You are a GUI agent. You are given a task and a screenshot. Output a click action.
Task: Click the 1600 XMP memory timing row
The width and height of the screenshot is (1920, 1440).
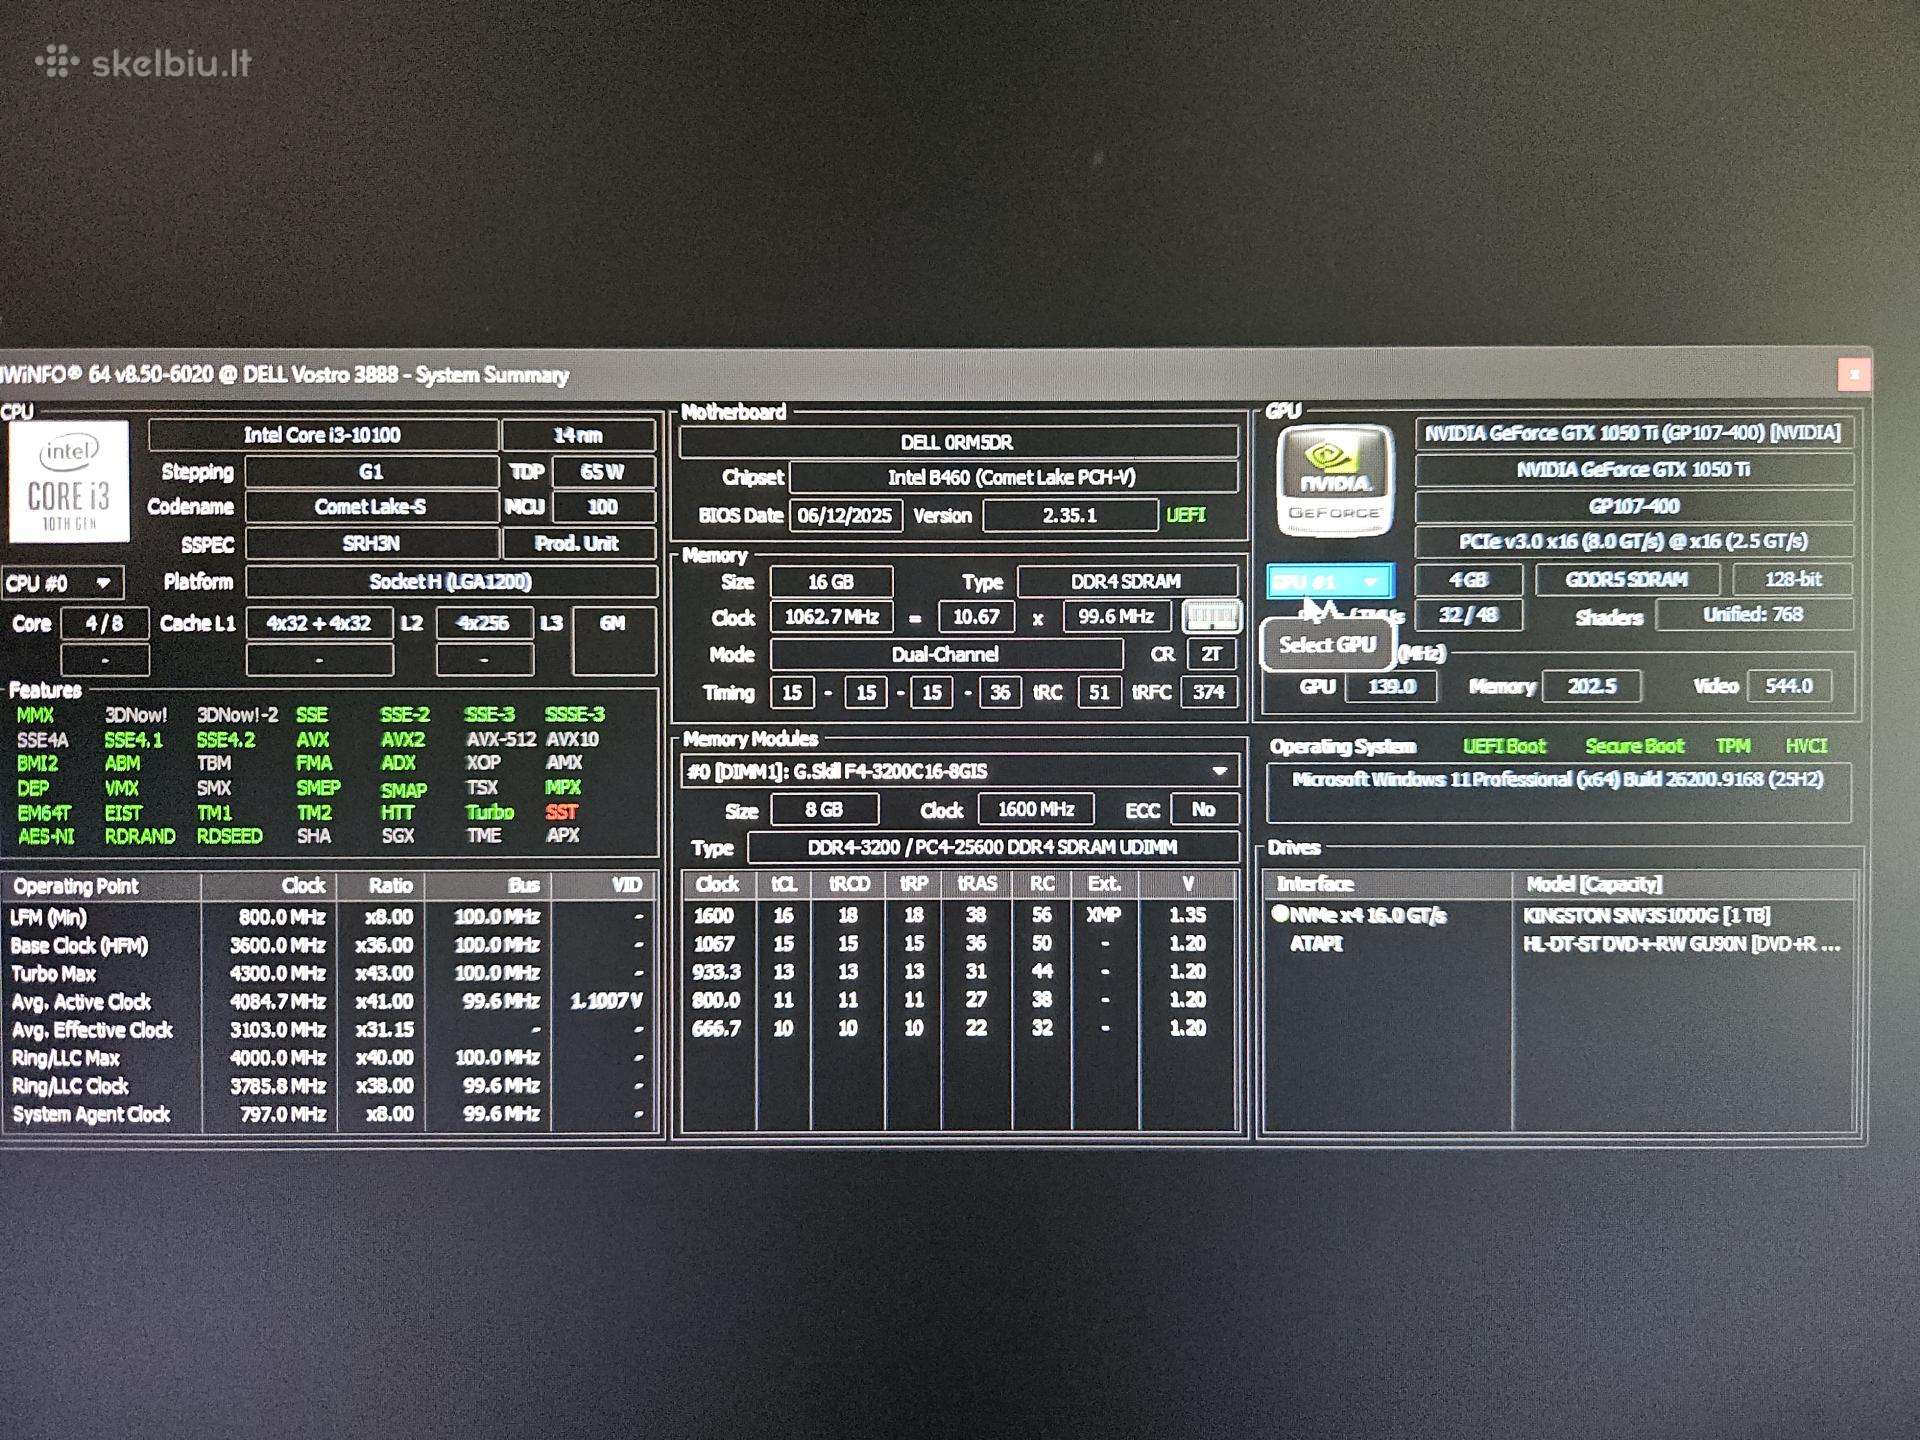point(959,915)
